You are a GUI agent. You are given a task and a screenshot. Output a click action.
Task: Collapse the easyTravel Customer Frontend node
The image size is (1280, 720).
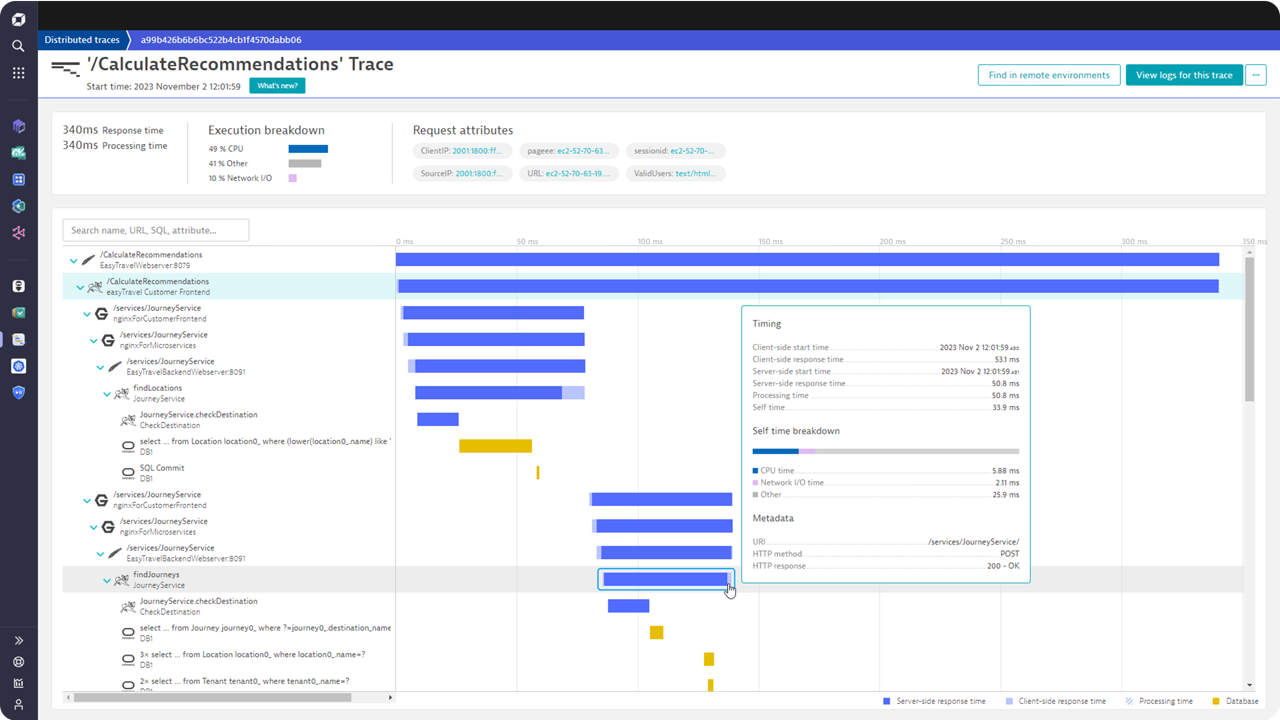81,288
